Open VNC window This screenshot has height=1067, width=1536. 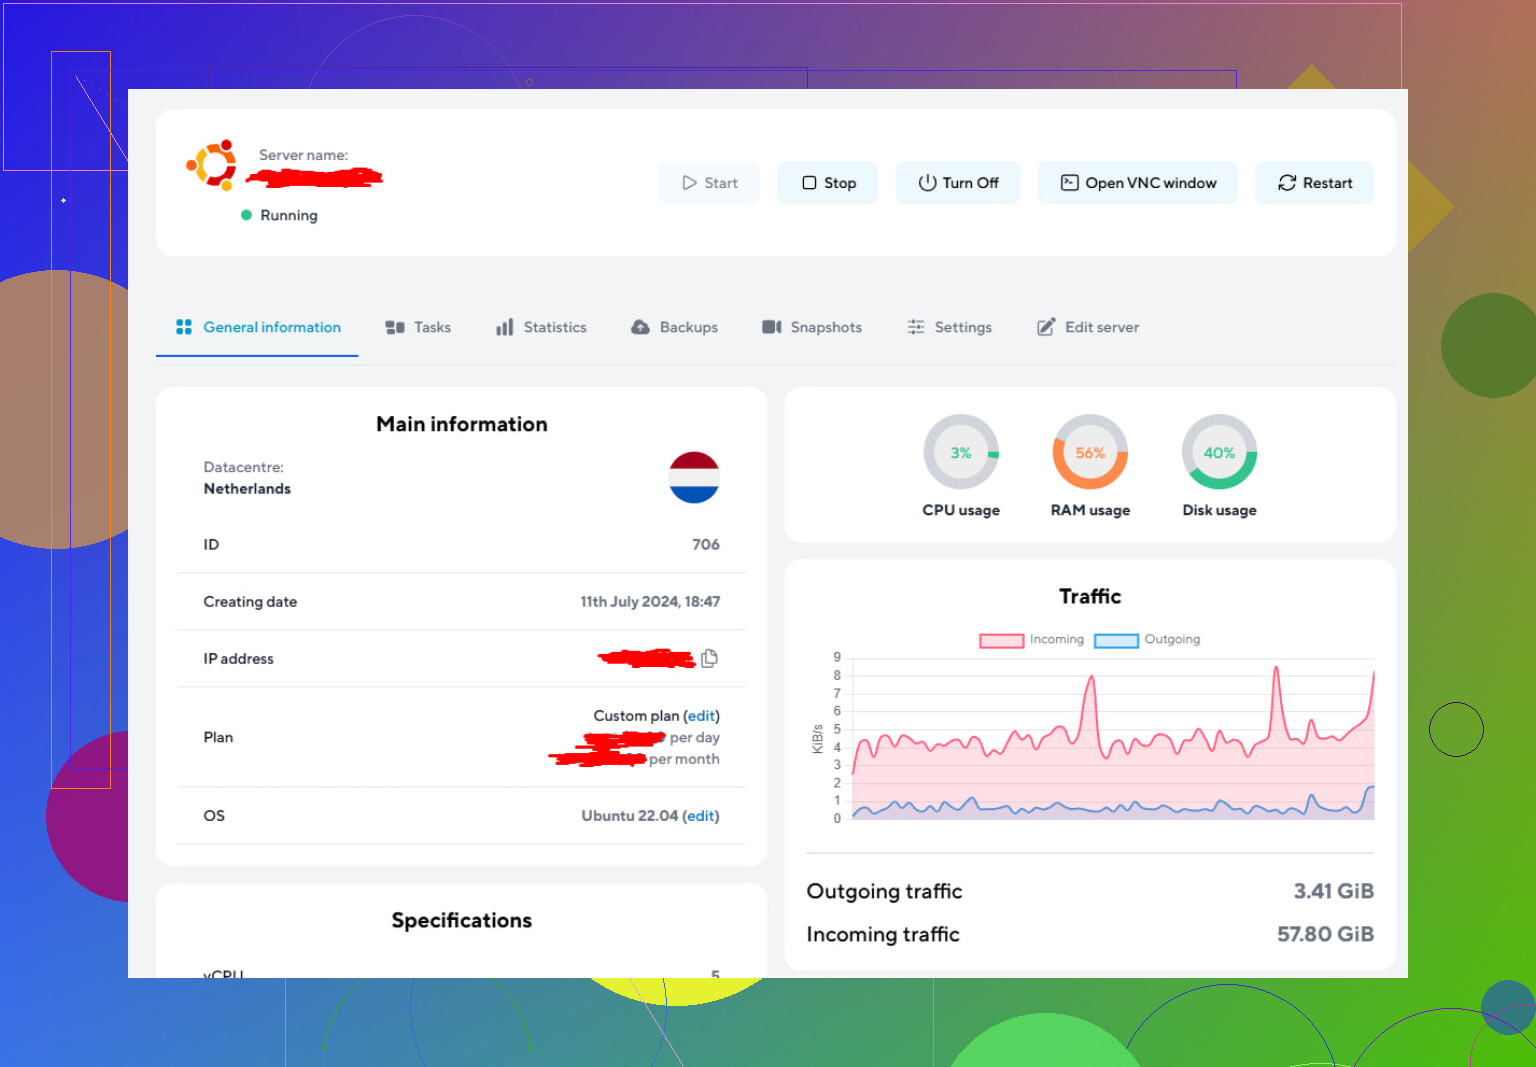click(1138, 183)
